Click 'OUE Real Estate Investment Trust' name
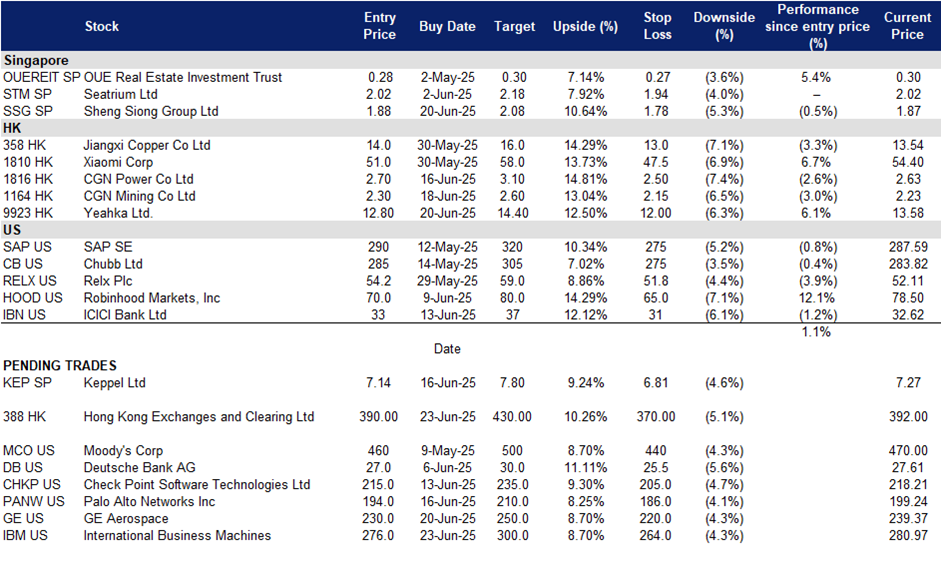941x561 pixels. [182, 77]
